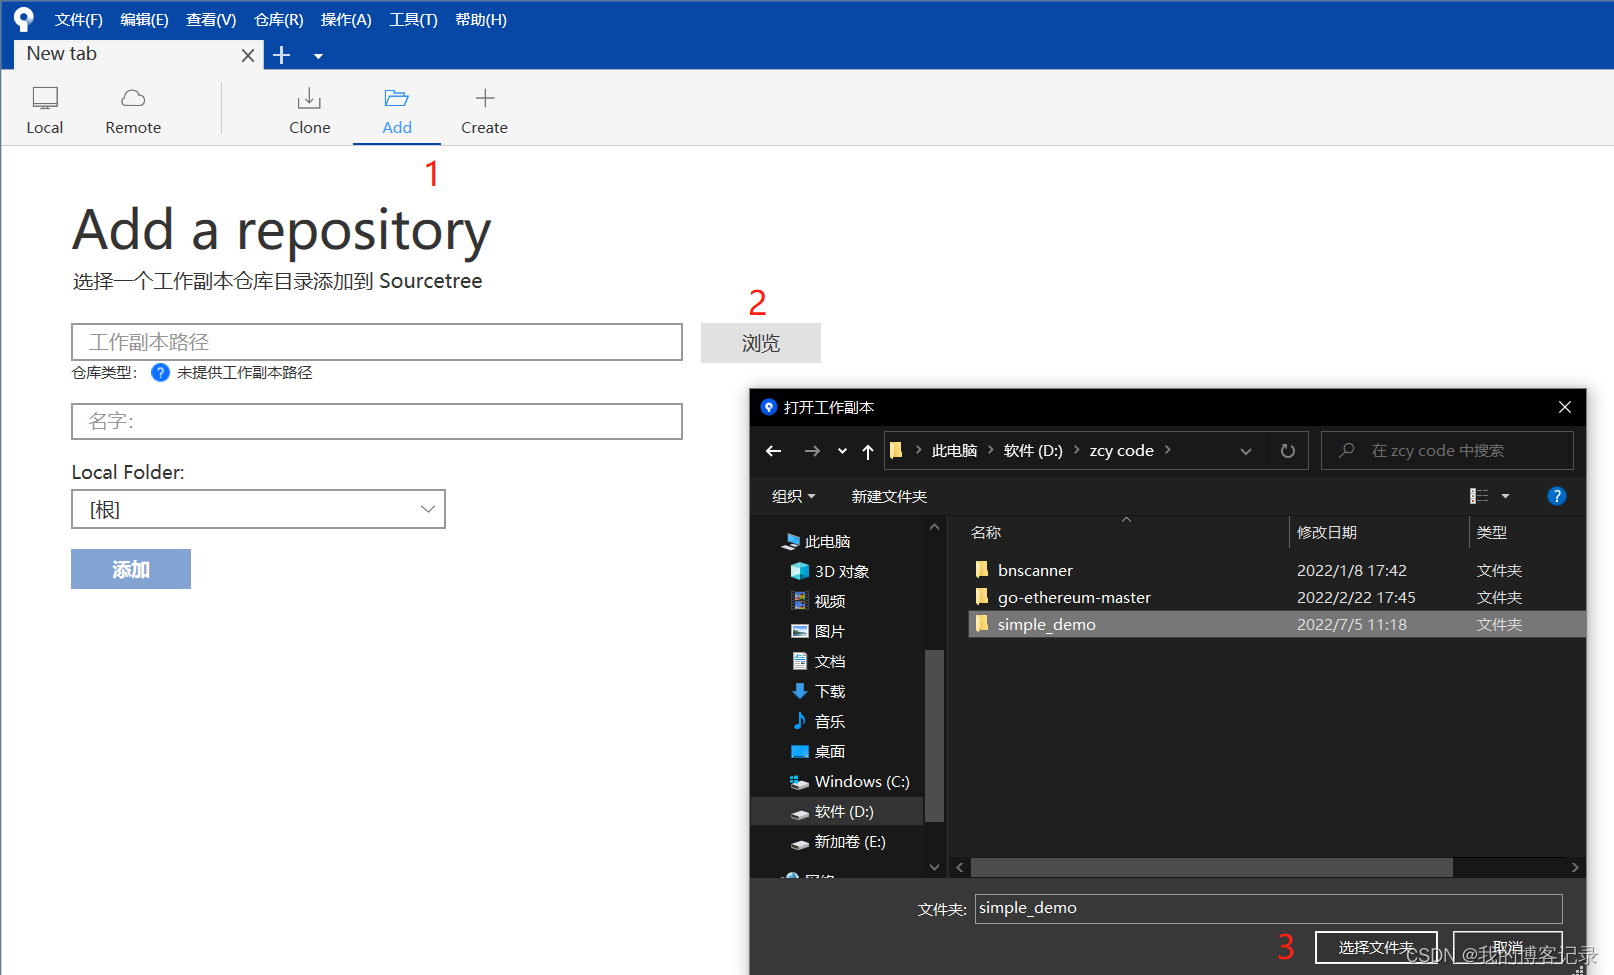The width and height of the screenshot is (1614, 975).
Task: Open the dialog help question mark
Action: click(1556, 495)
